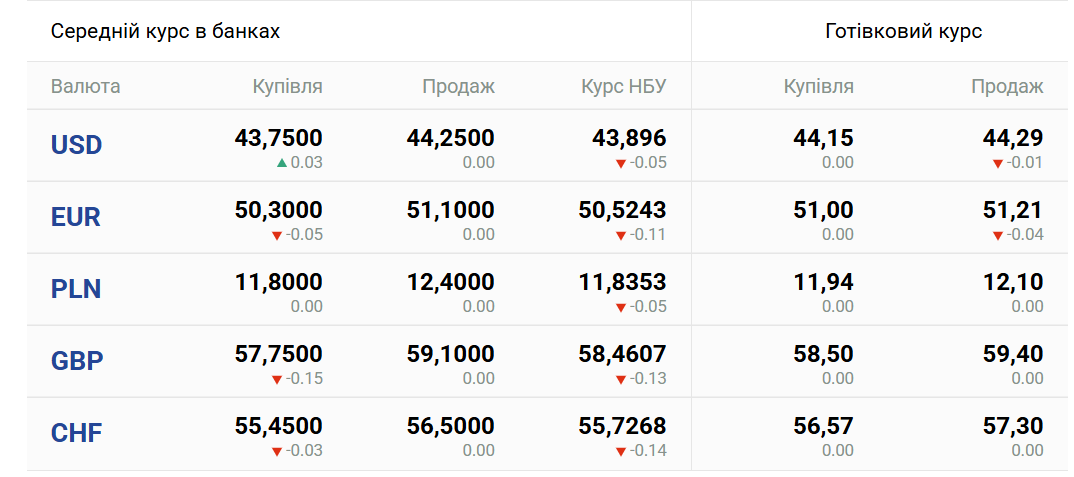Open the GBP currency link
Viewport: 1074px width, 477px height.
pyautogui.click(x=77, y=361)
